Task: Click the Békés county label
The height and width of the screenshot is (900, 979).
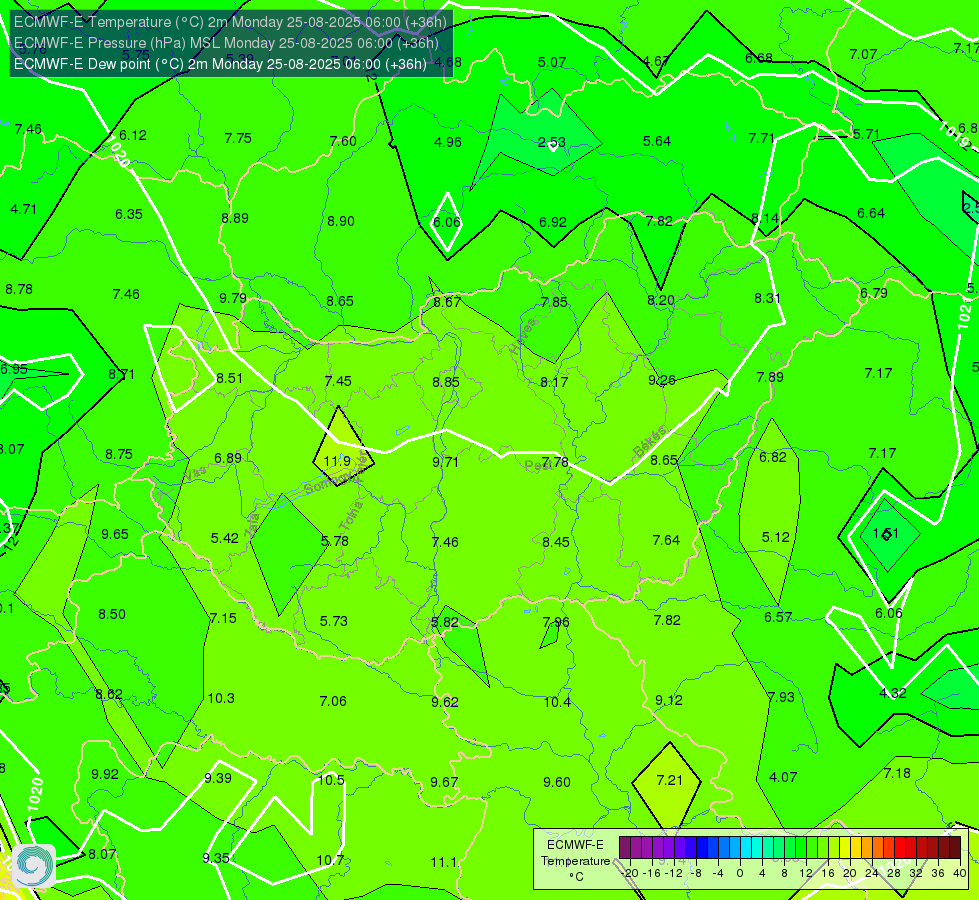Action: [651, 441]
